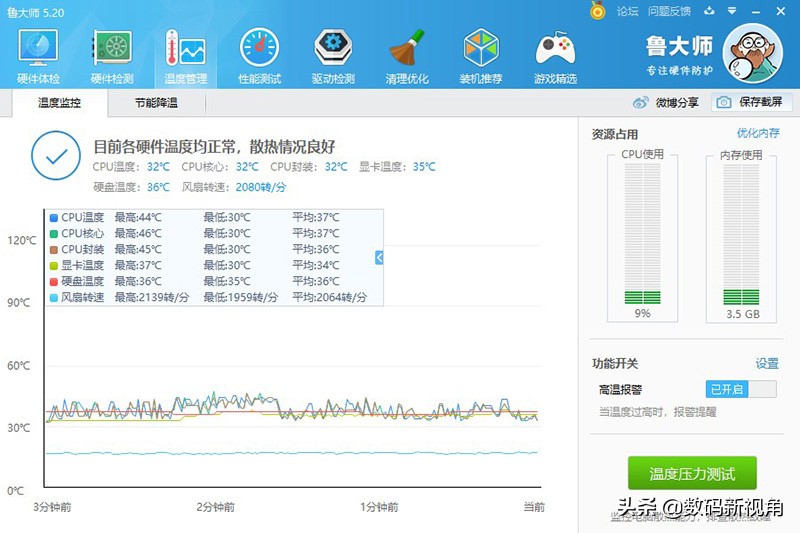Click the CPU核心 32℃ reading
Image resolution: width=800 pixels, height=533 pixels.
pos(220,167)
